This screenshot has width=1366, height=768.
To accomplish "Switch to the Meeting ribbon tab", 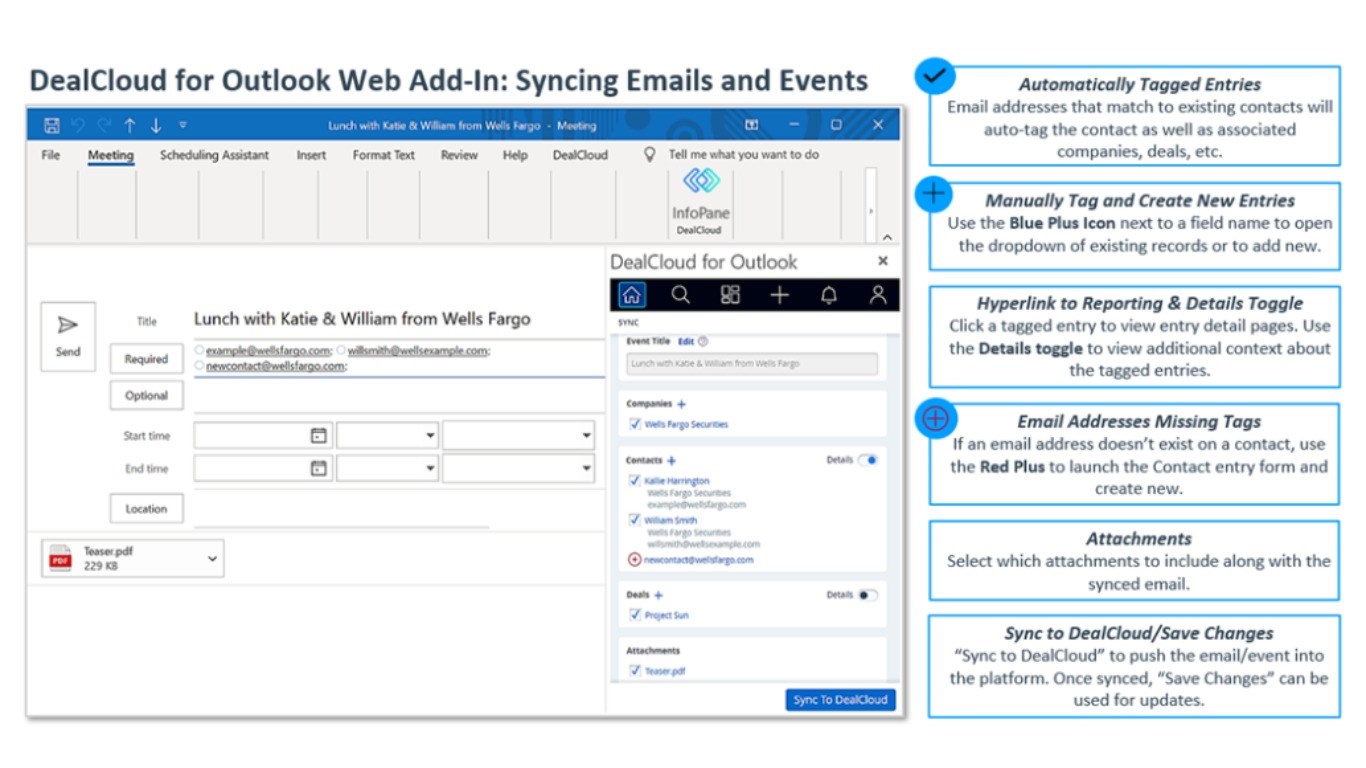I will (110, 155).
